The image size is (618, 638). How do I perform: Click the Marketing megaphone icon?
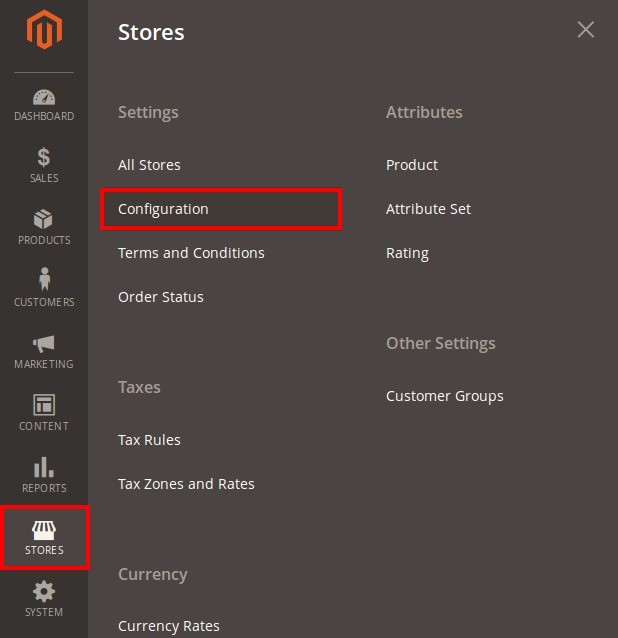(44, 343)
